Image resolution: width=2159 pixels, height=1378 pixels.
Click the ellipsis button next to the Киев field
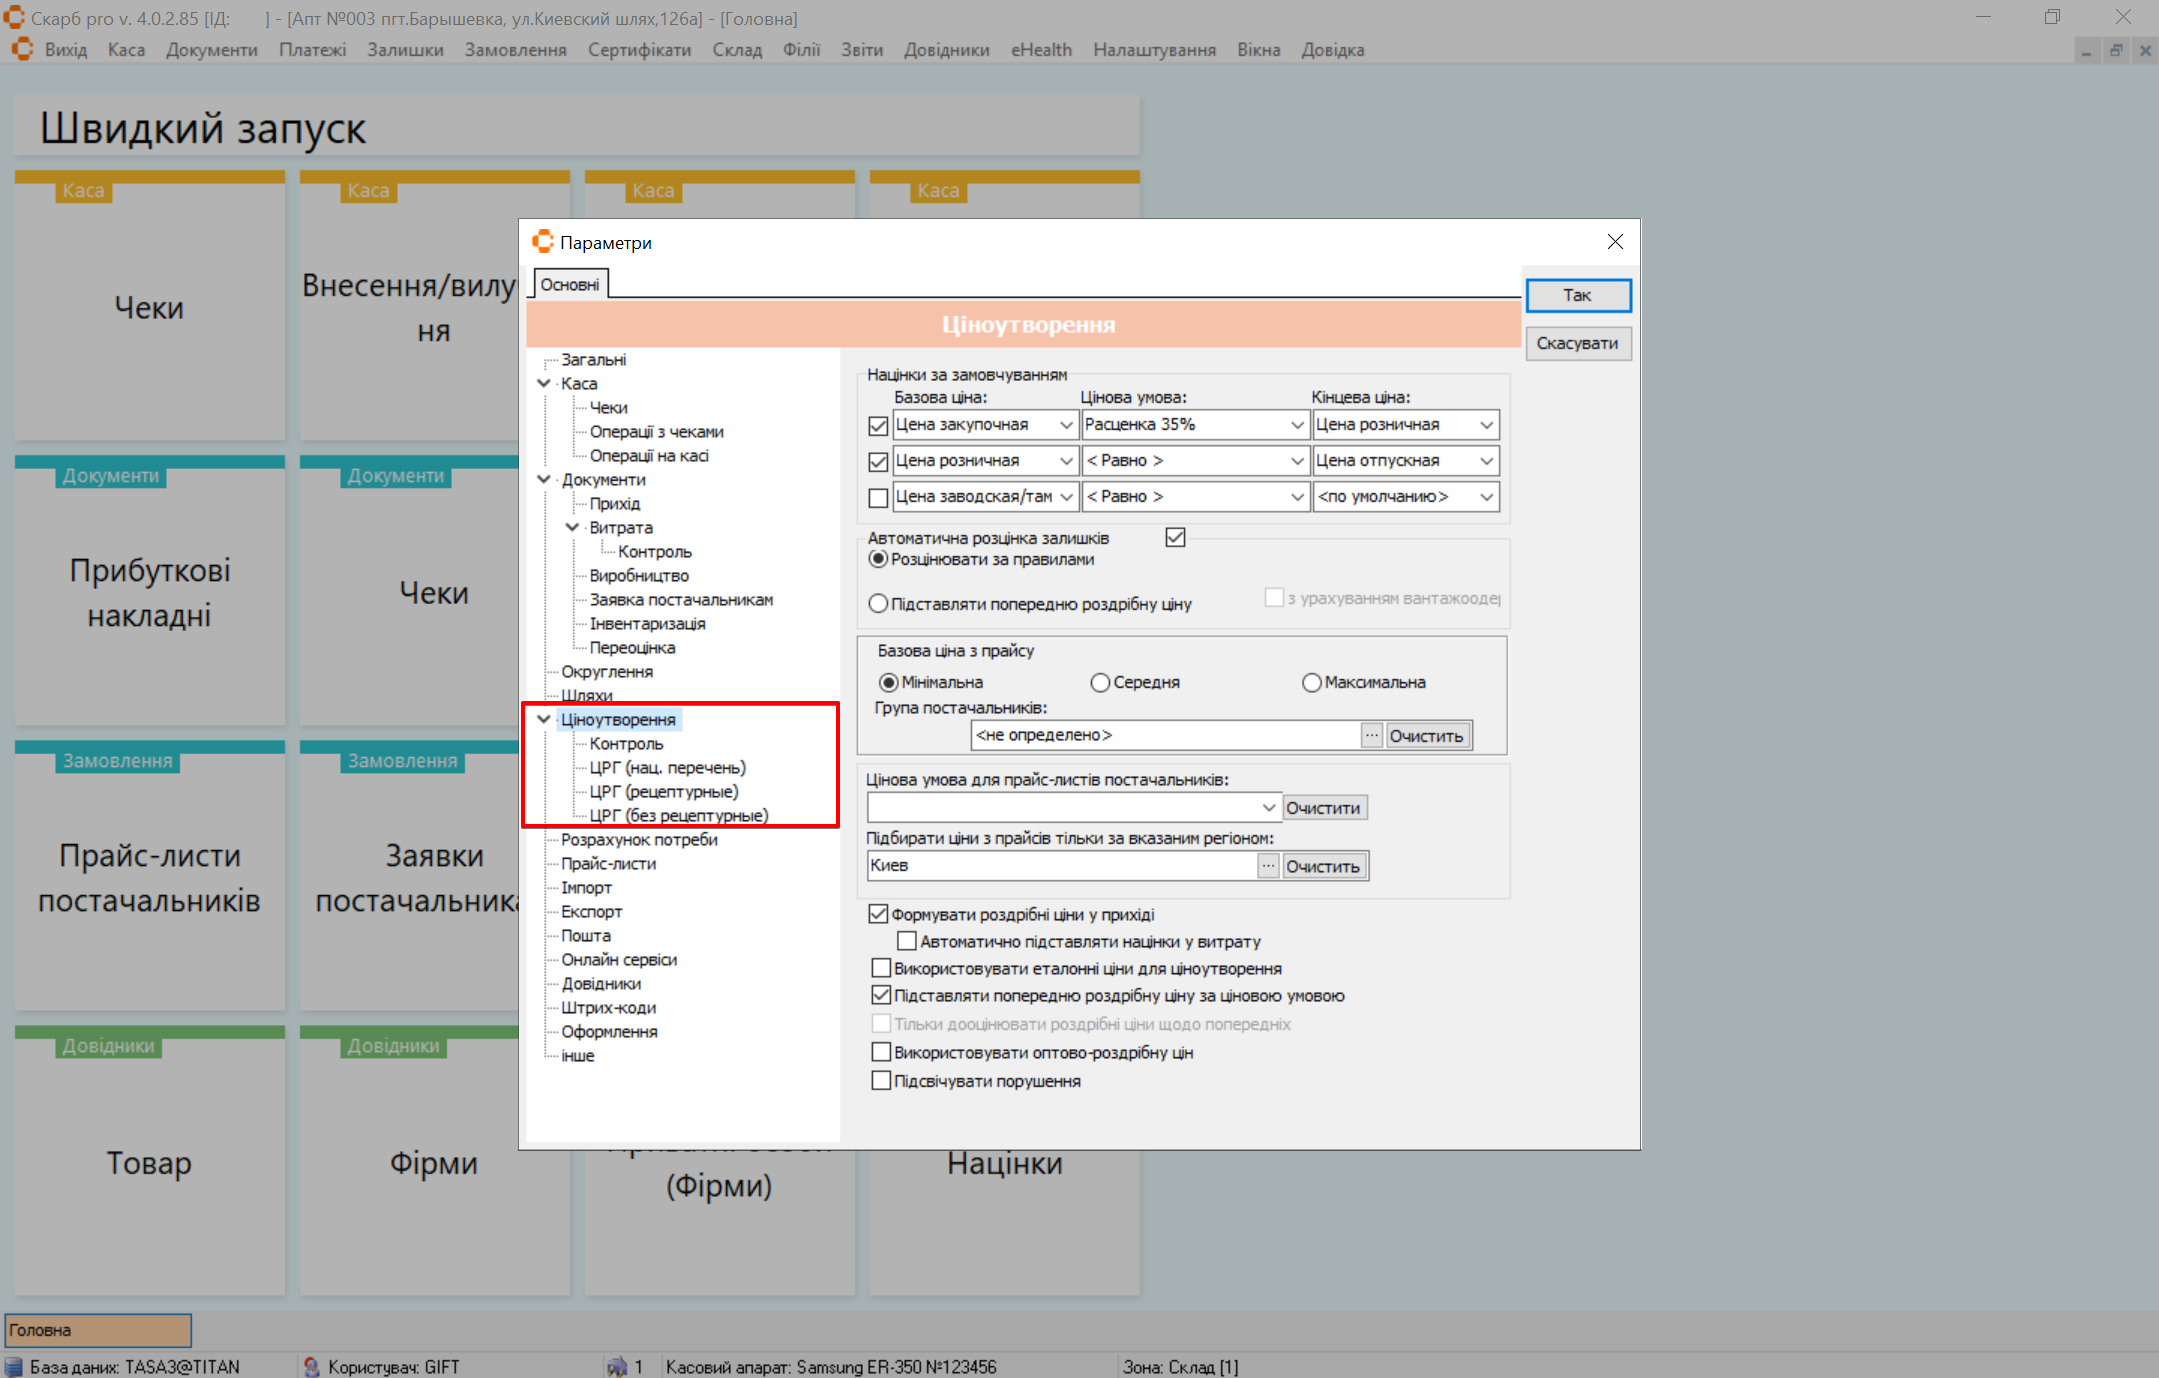pyautogui.click(x=1268, y=865)
